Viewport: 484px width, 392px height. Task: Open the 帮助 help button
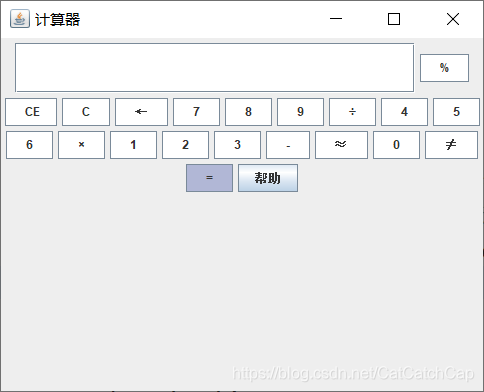tap(268, 178)
